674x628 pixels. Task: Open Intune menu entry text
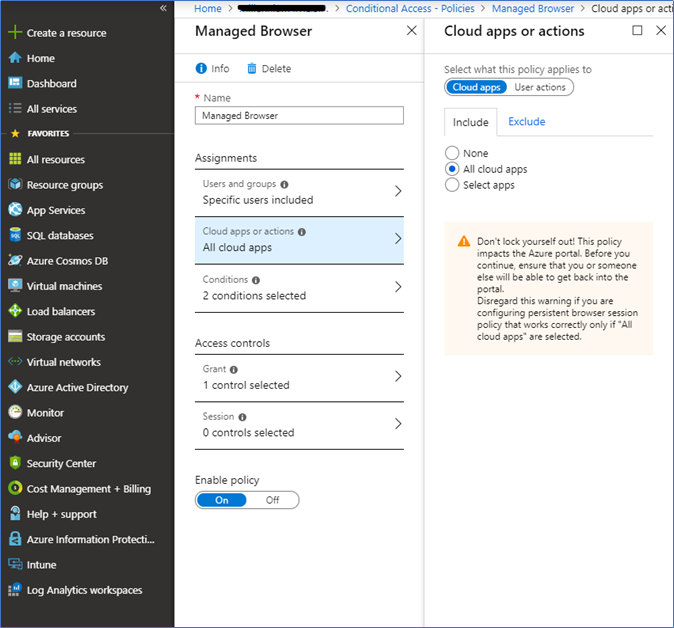click(x=41, y=564)
